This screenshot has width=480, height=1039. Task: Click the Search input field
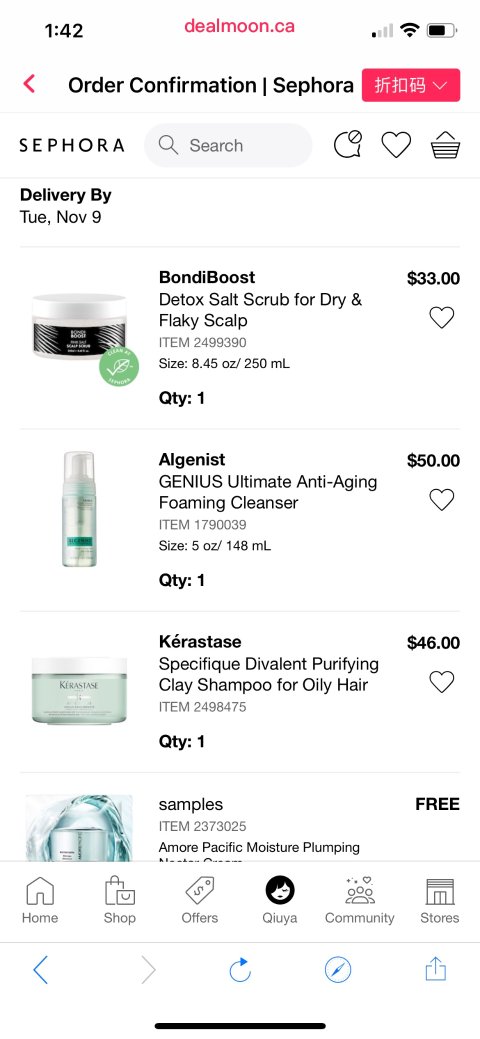(x=228, y=145)
